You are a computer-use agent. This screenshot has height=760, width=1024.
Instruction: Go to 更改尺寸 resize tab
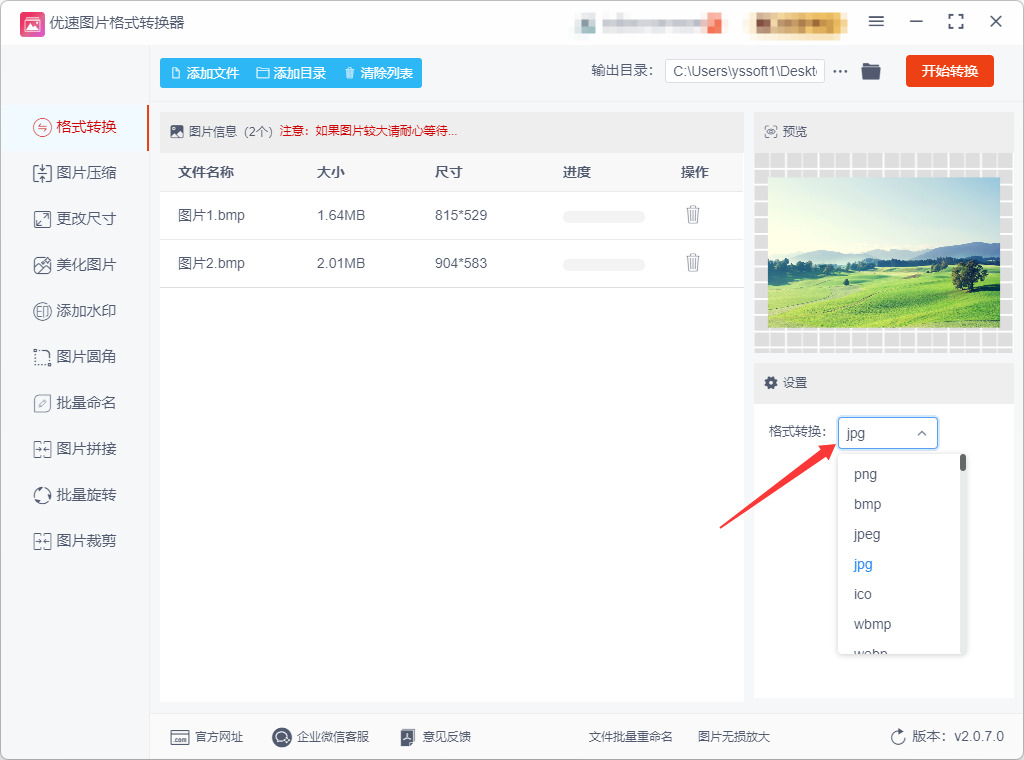click(x=74, y=219)
